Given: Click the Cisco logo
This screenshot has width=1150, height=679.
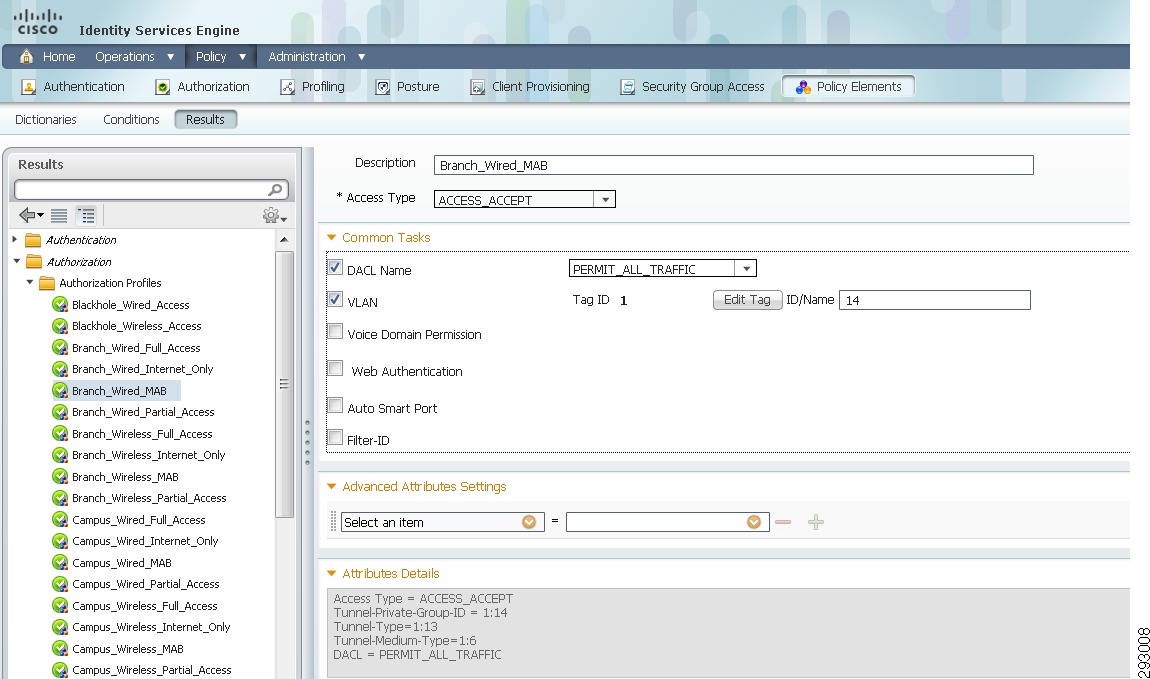Looking at the screenshot, I should click(x=38, y=22).
